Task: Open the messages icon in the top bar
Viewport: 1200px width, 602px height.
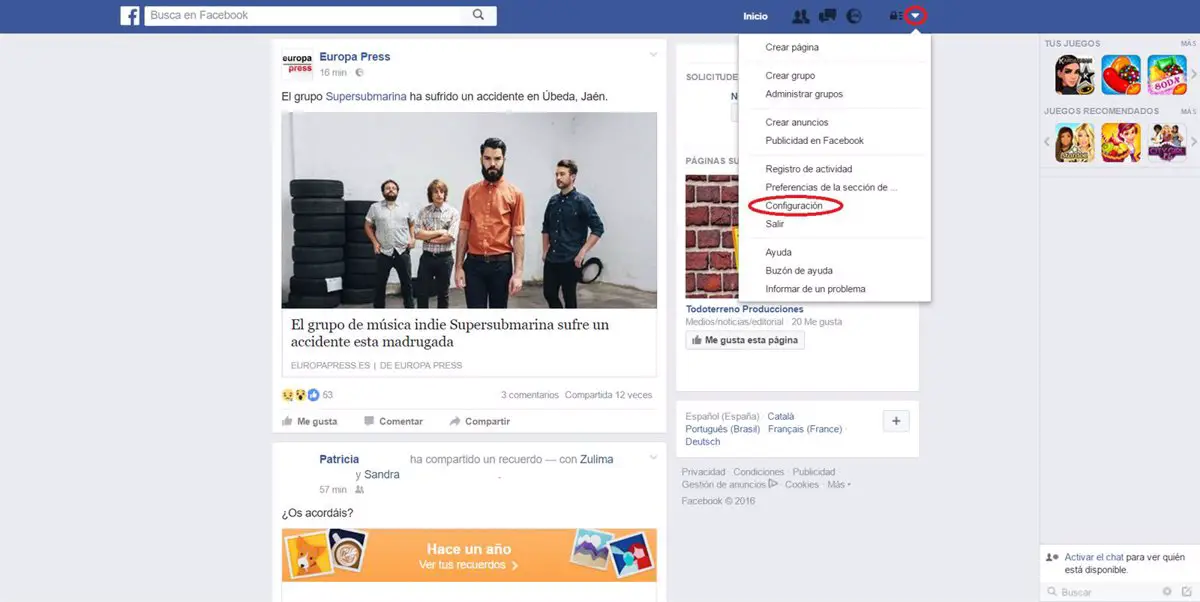Action: (827, 16)
